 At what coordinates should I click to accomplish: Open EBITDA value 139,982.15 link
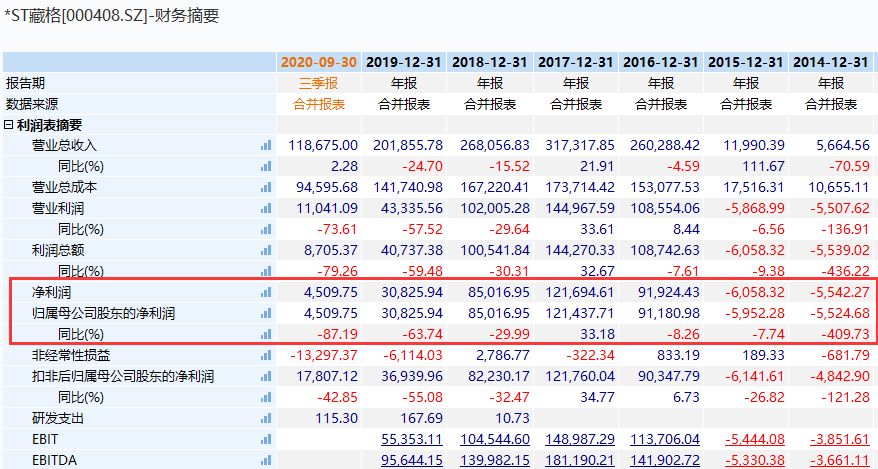(495, 460)
